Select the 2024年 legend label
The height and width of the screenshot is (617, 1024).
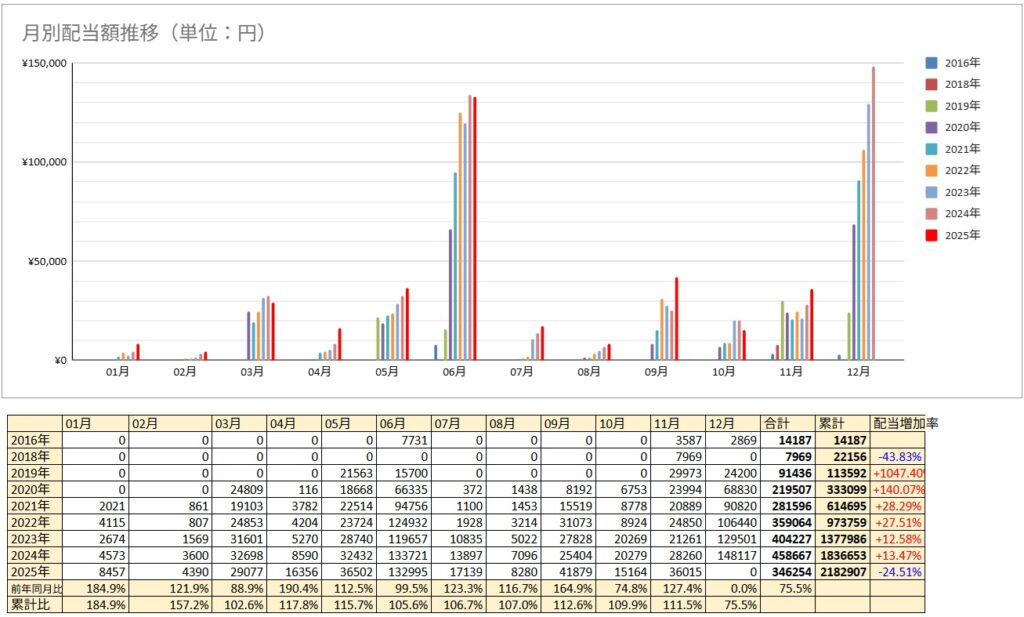pyautogui.click(x=962, y=213)
